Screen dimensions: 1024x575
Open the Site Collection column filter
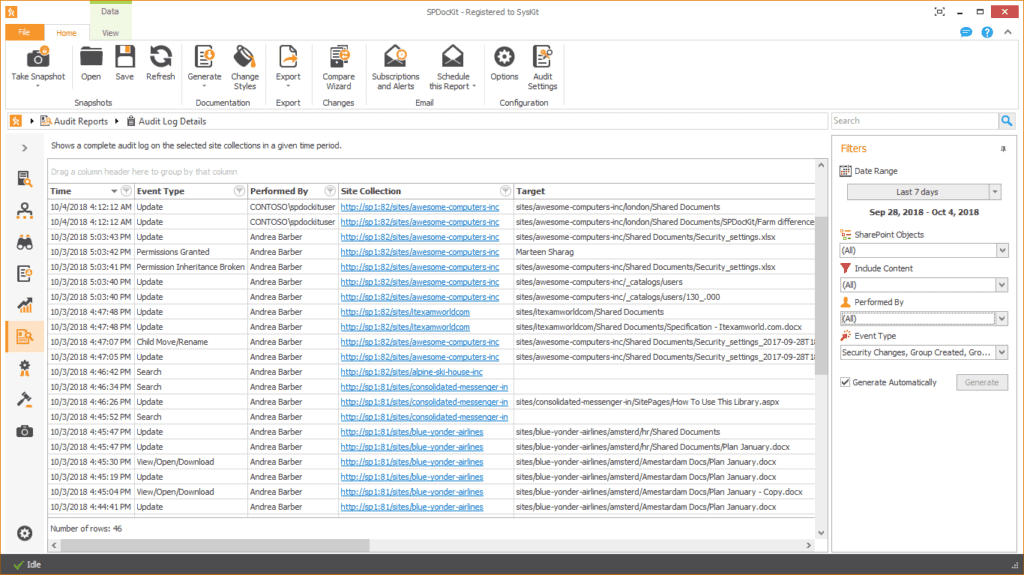[x=505, y=191]
